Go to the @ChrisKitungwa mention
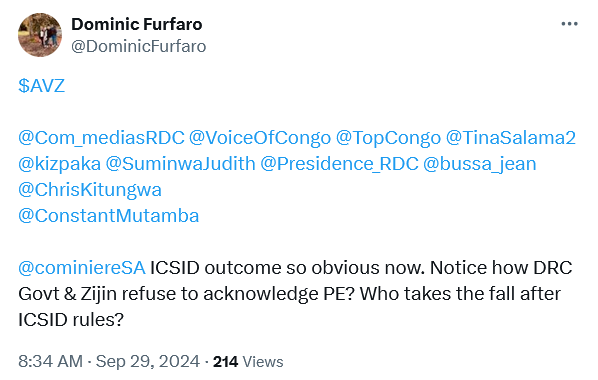This screenshot has height=380, width=598. [90, 190]
